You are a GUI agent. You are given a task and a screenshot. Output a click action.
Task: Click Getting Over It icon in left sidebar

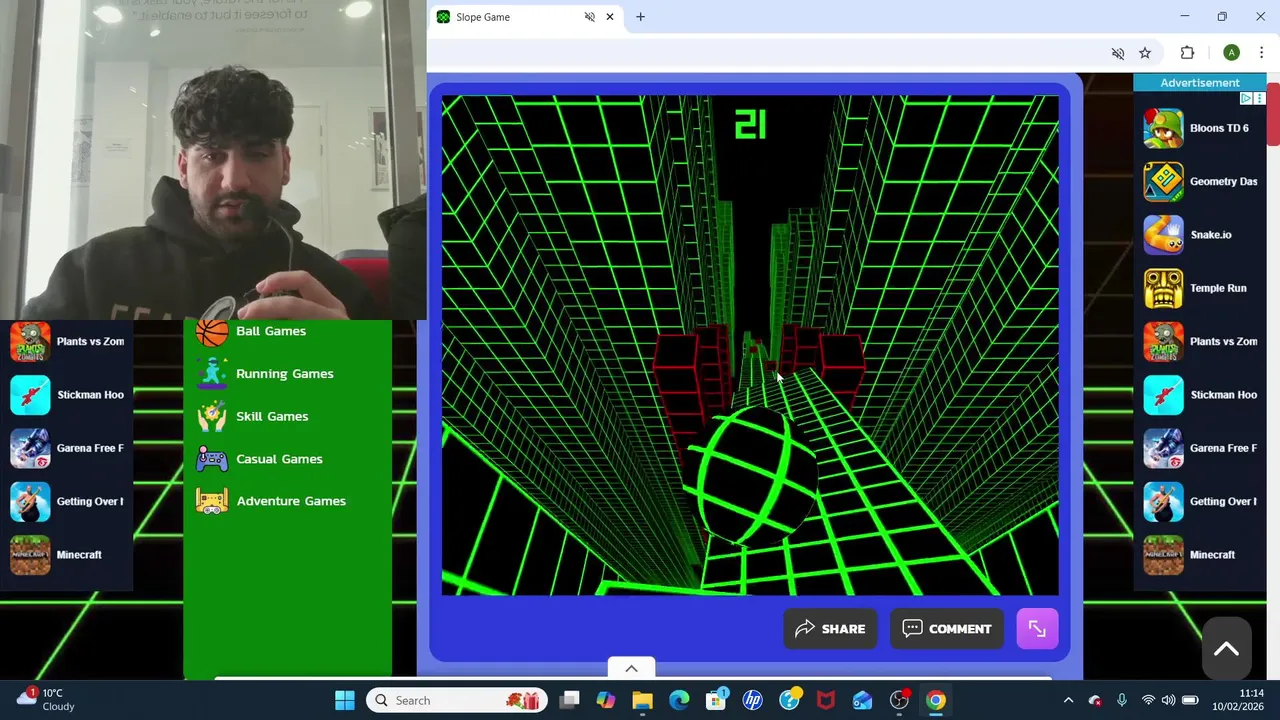(30, 501)
